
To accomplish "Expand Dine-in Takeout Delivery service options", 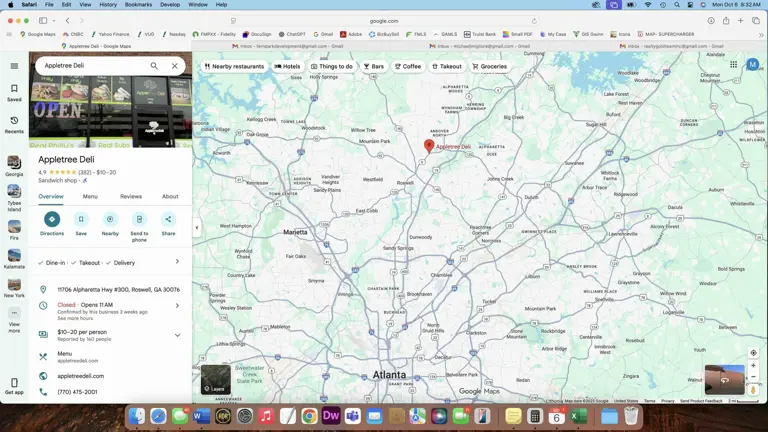I will pos(177,262).
